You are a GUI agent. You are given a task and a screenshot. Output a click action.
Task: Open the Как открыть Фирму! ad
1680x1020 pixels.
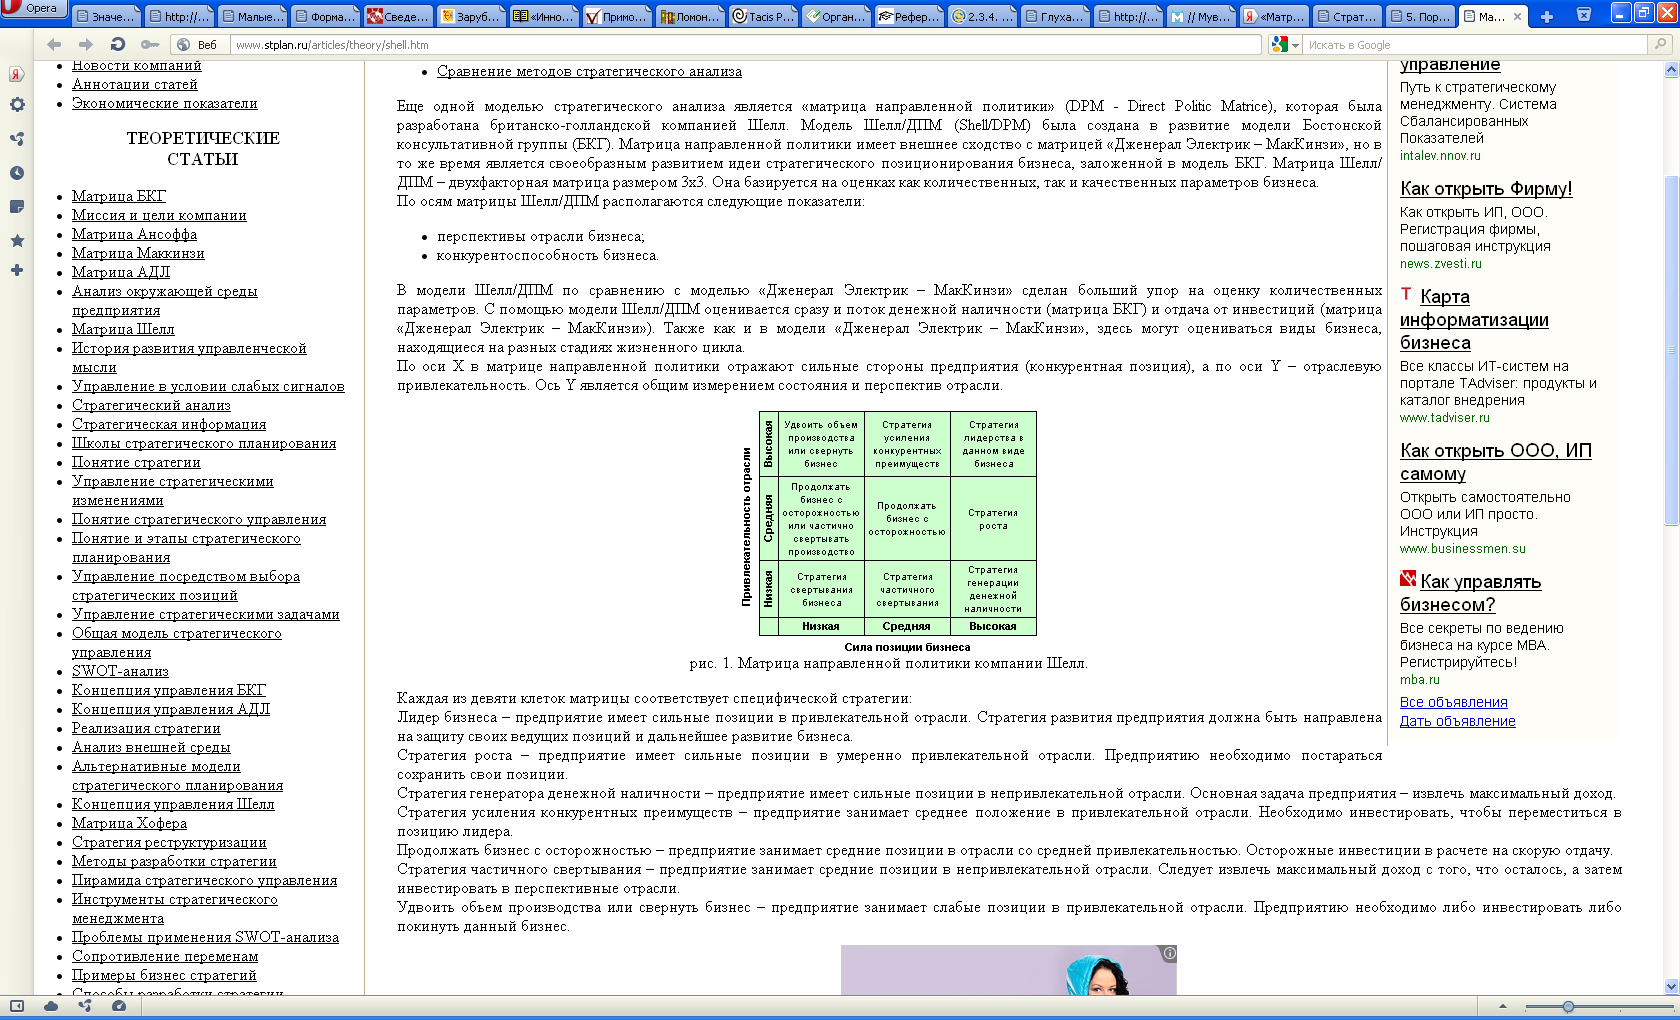click(1486, 188)
